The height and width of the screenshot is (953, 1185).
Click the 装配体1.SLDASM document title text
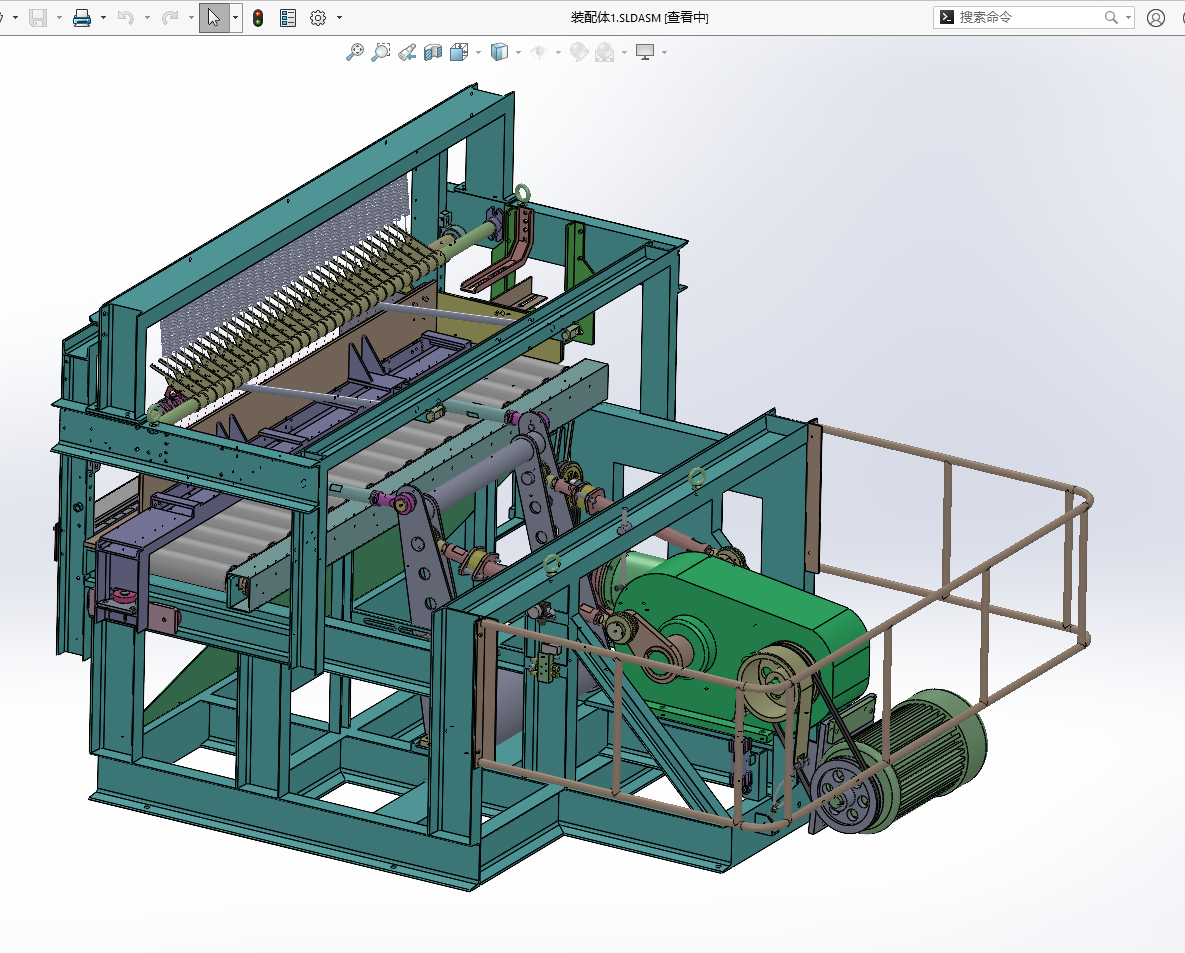639,17
